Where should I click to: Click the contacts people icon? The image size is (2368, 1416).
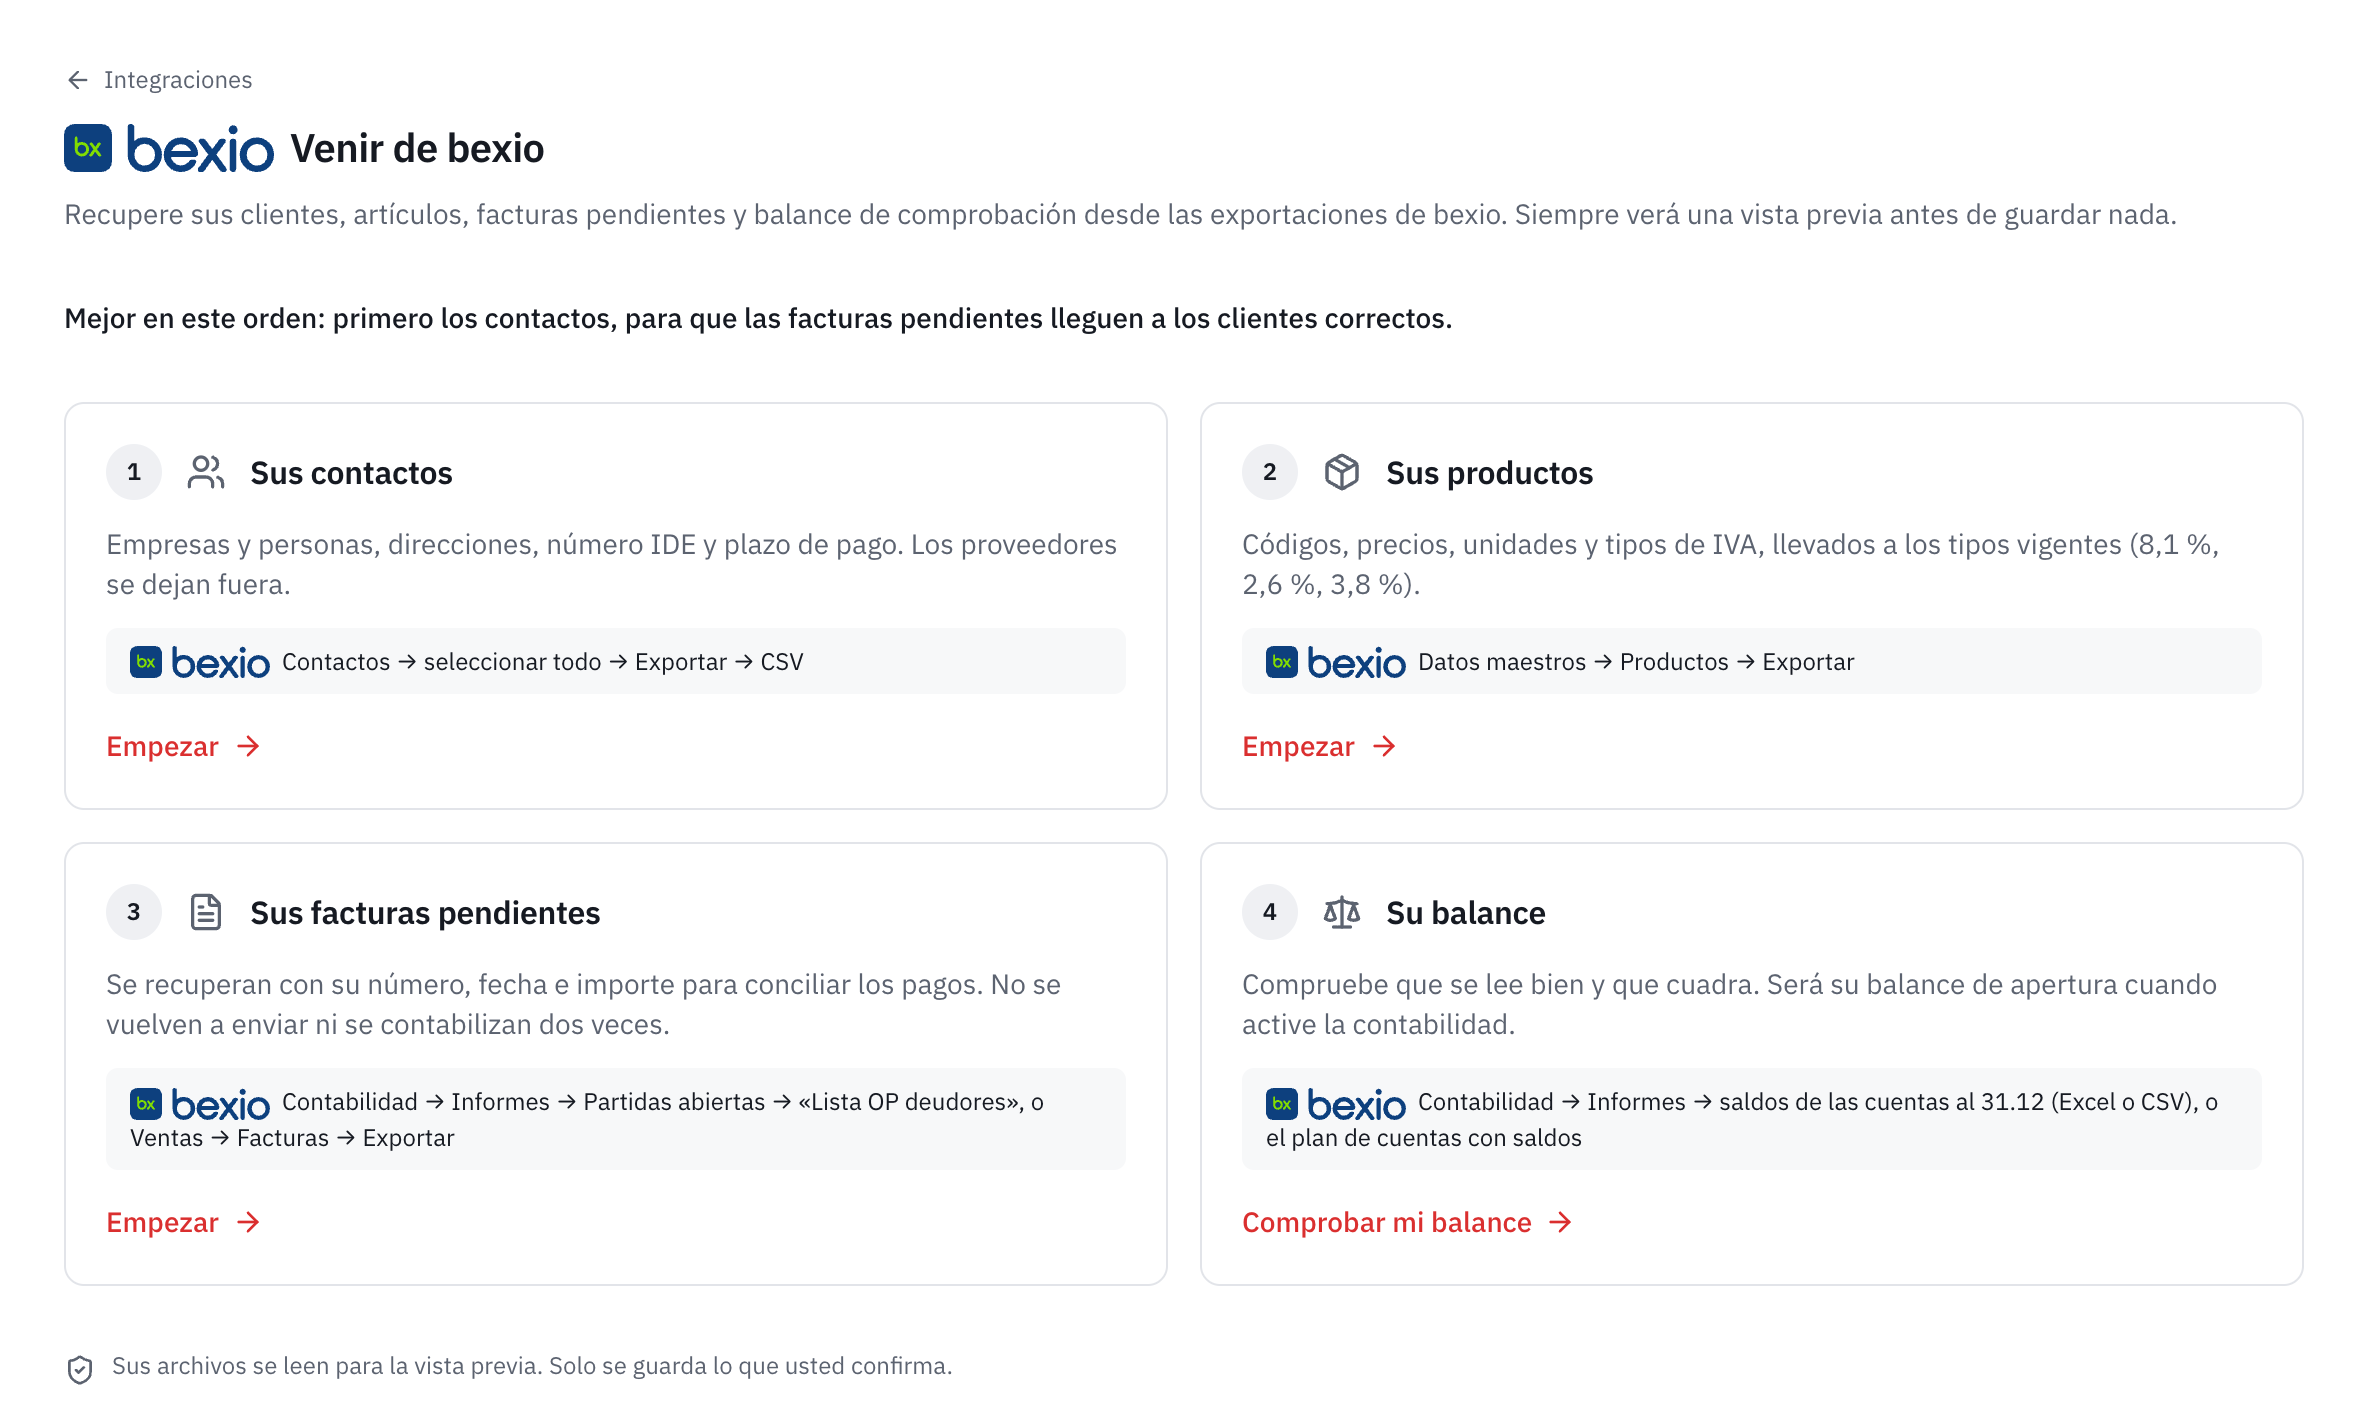[x=206, y=472]
